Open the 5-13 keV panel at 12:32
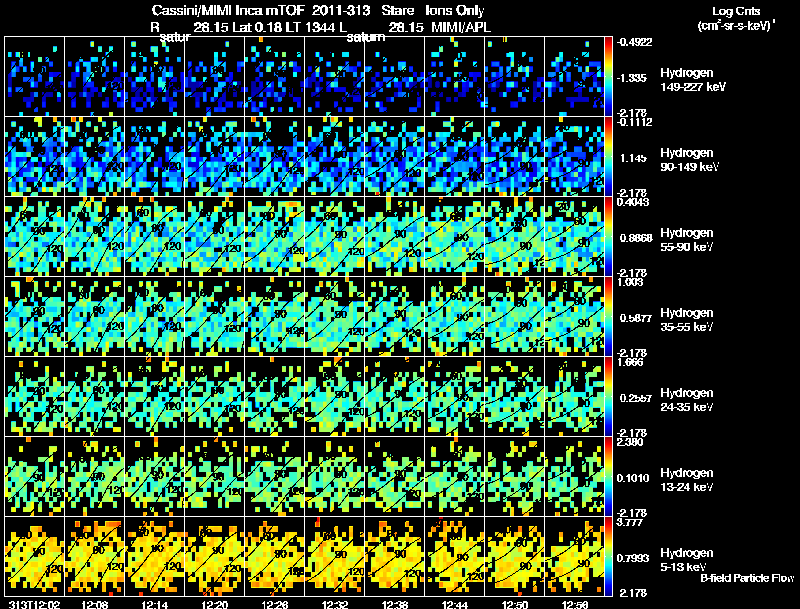 [335, 557]
